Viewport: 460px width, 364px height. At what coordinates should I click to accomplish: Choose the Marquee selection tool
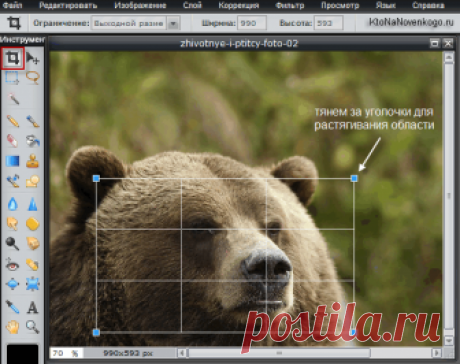pyautogui.click(x=12, y=78)
